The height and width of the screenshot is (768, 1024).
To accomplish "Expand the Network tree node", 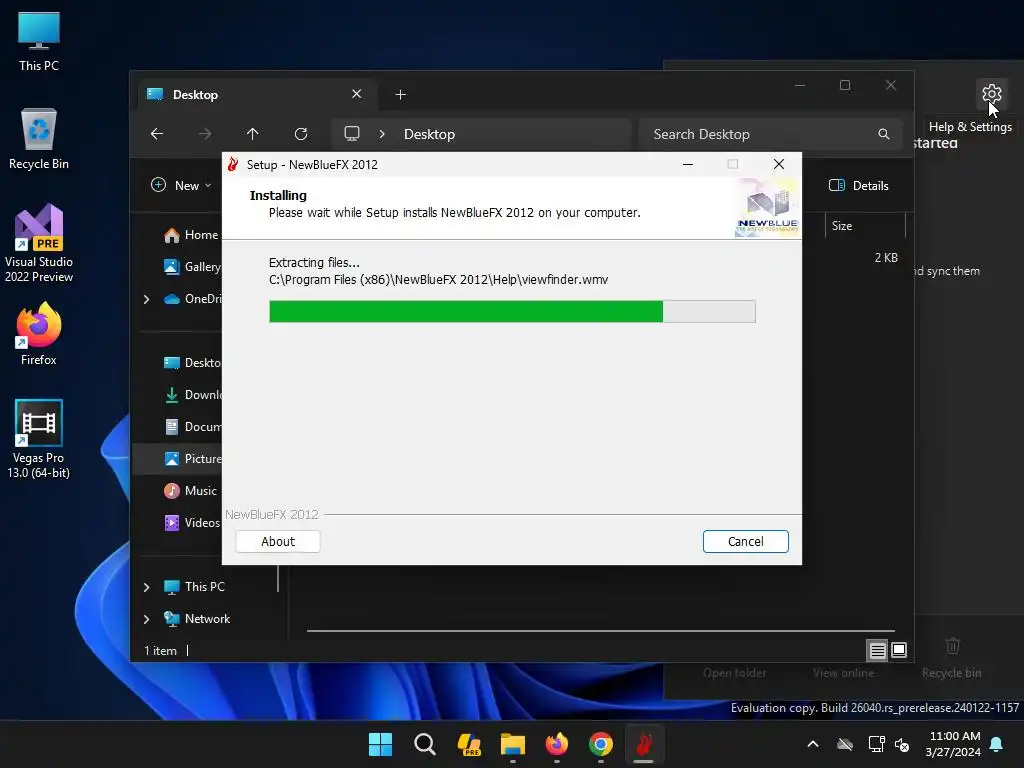I will pos(146,619).
